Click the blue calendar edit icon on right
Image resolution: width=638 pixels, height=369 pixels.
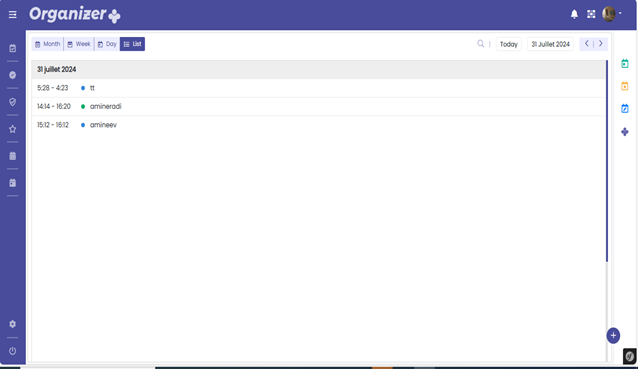(625, 108)
